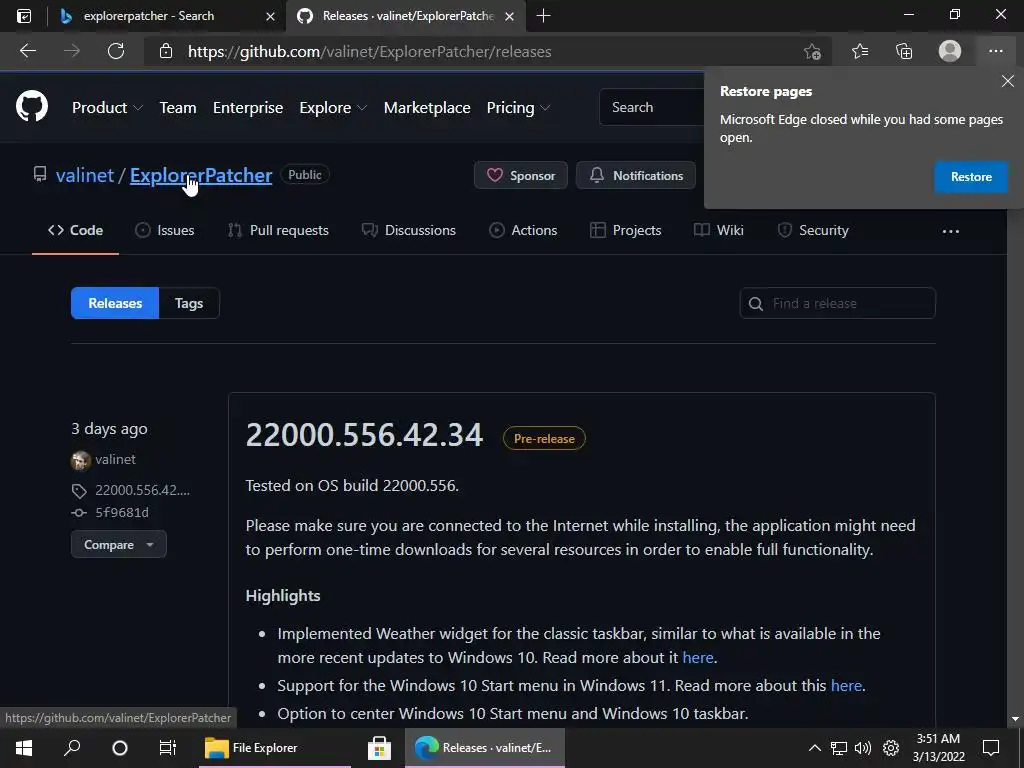1024x768 pixels.
Task: Open Edge Settings and more menu
Action: [995, 51]
